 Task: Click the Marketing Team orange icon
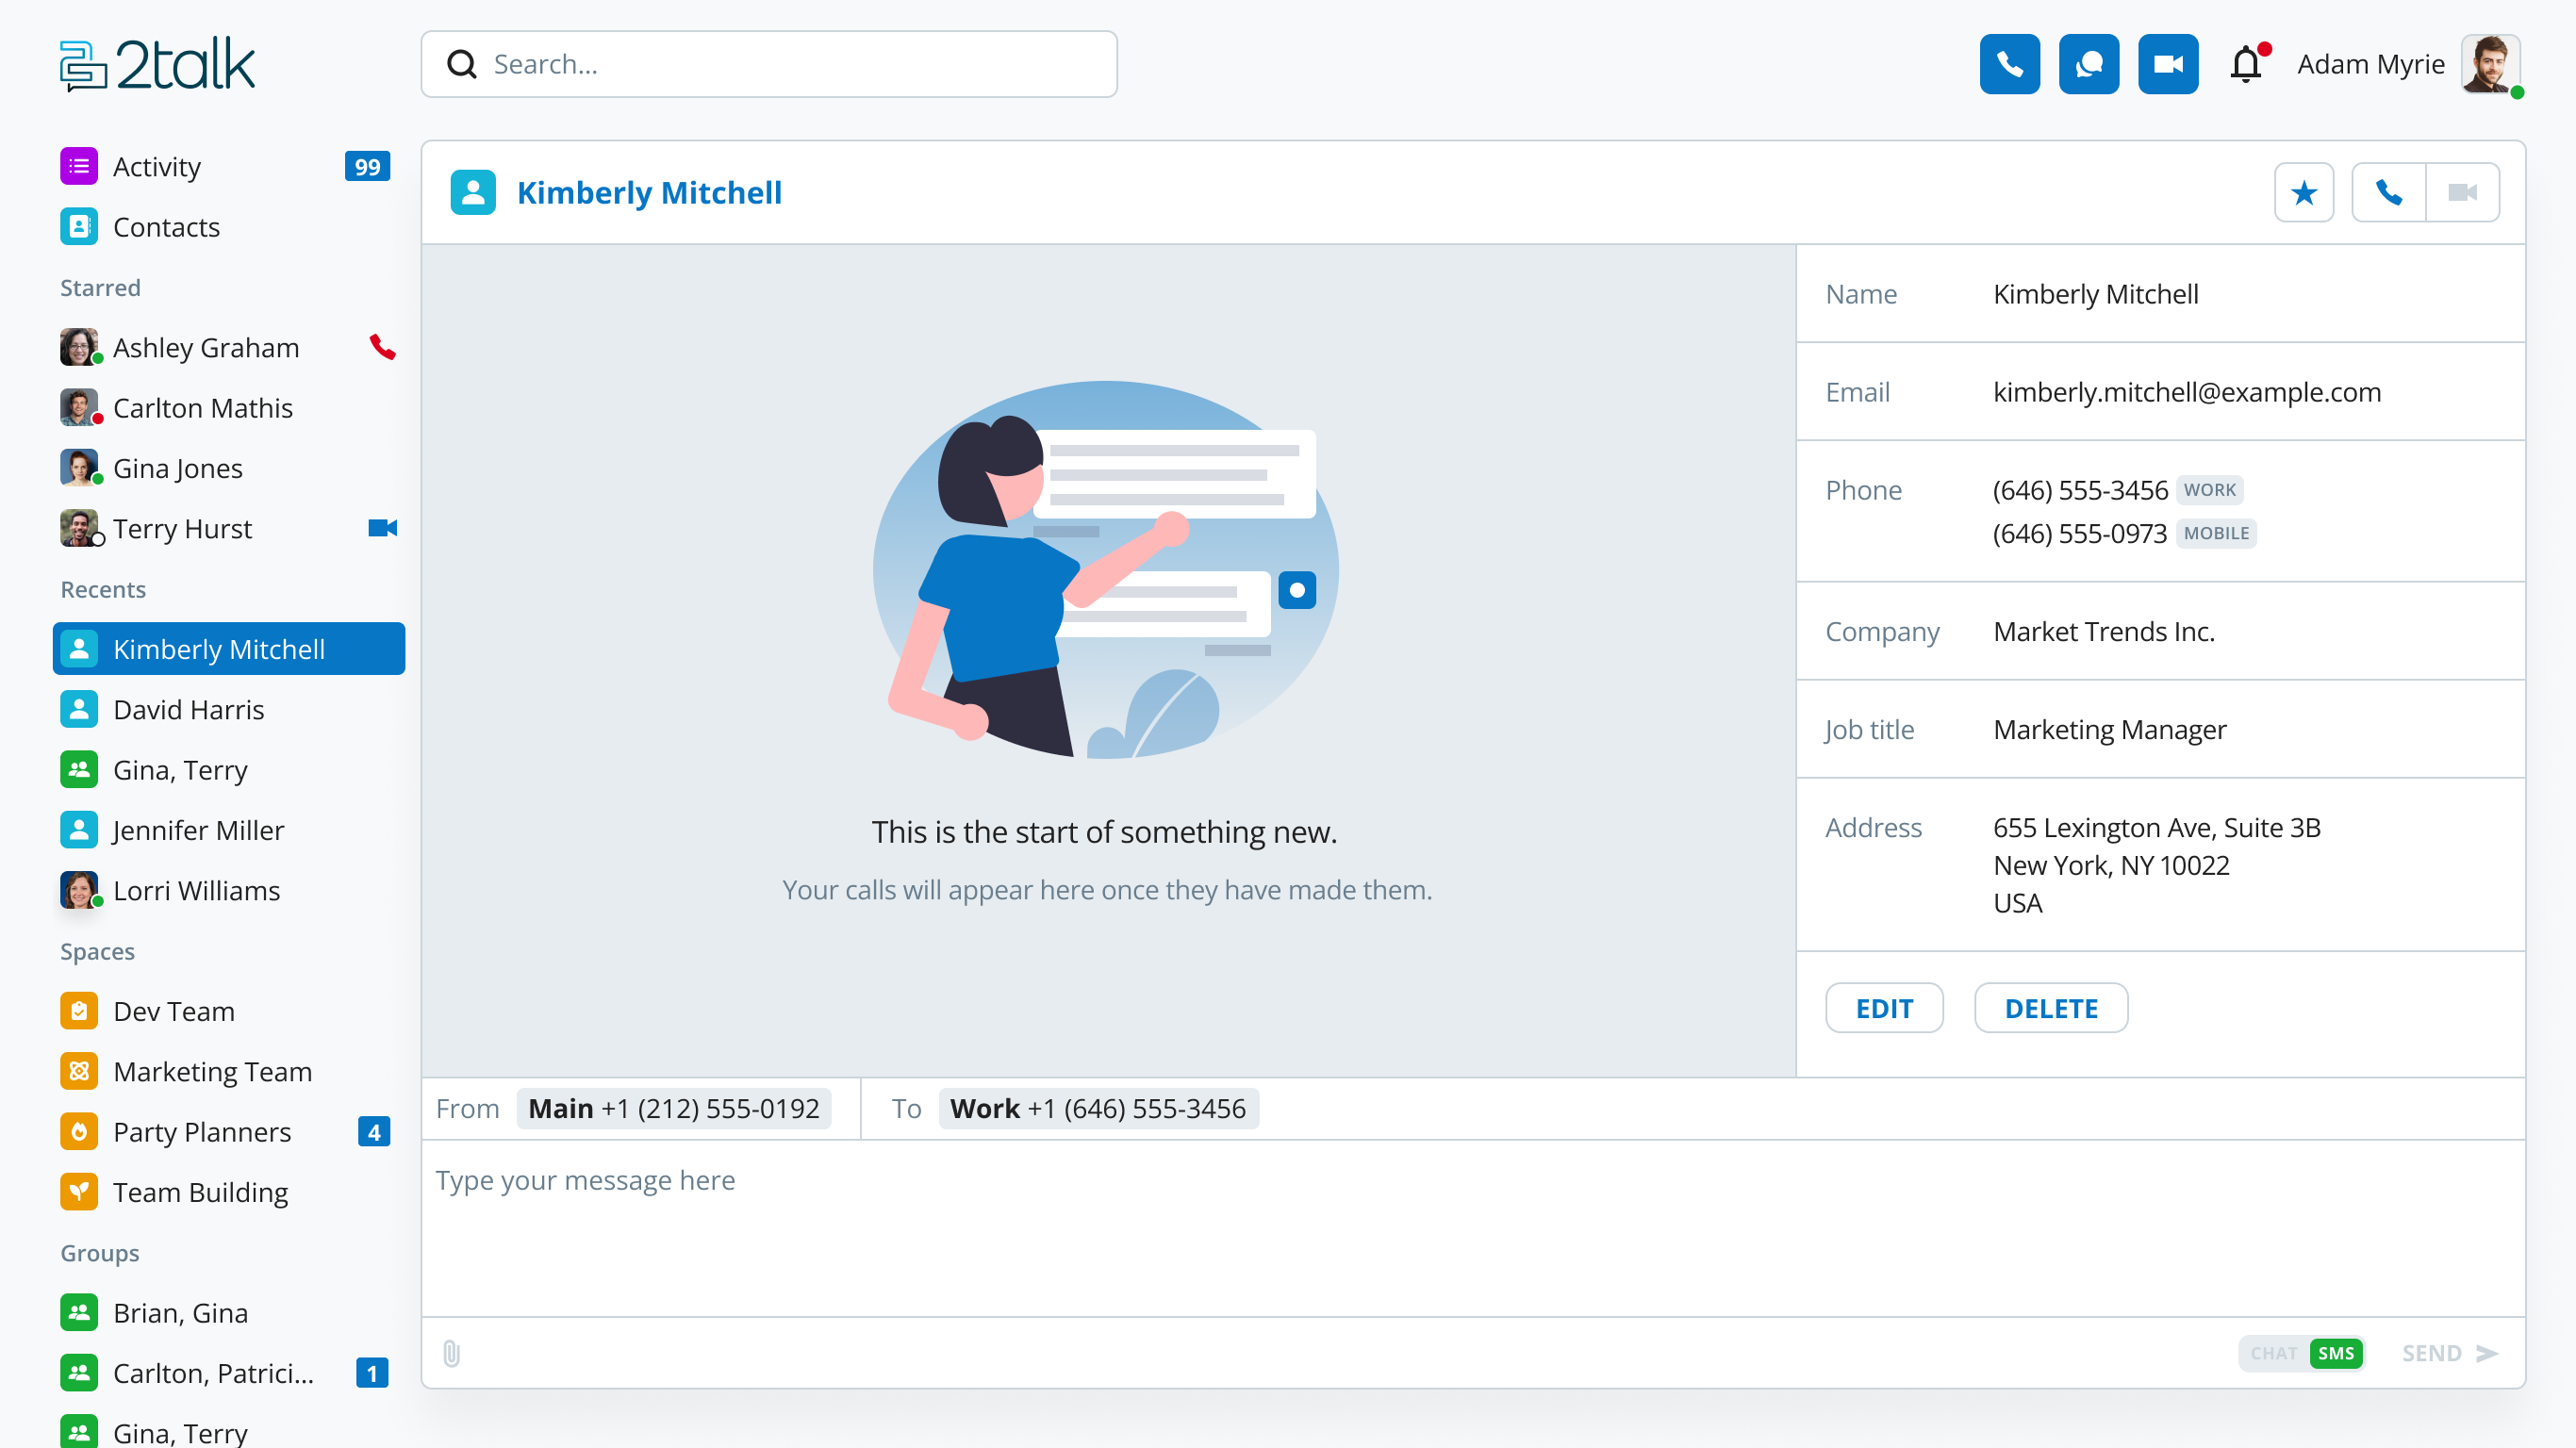[x=79, y=1071]
